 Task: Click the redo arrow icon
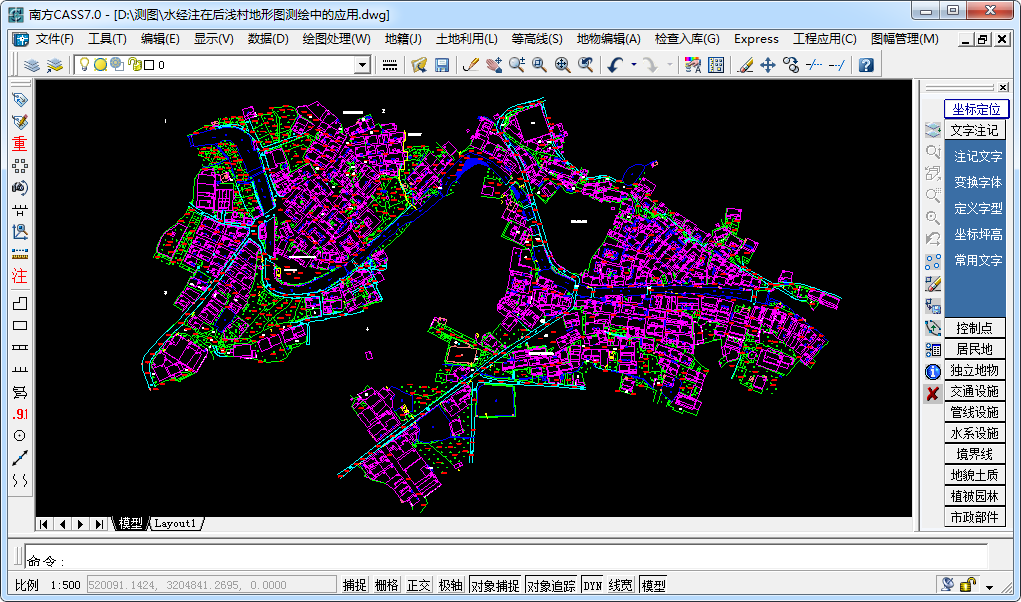point(650,65)
